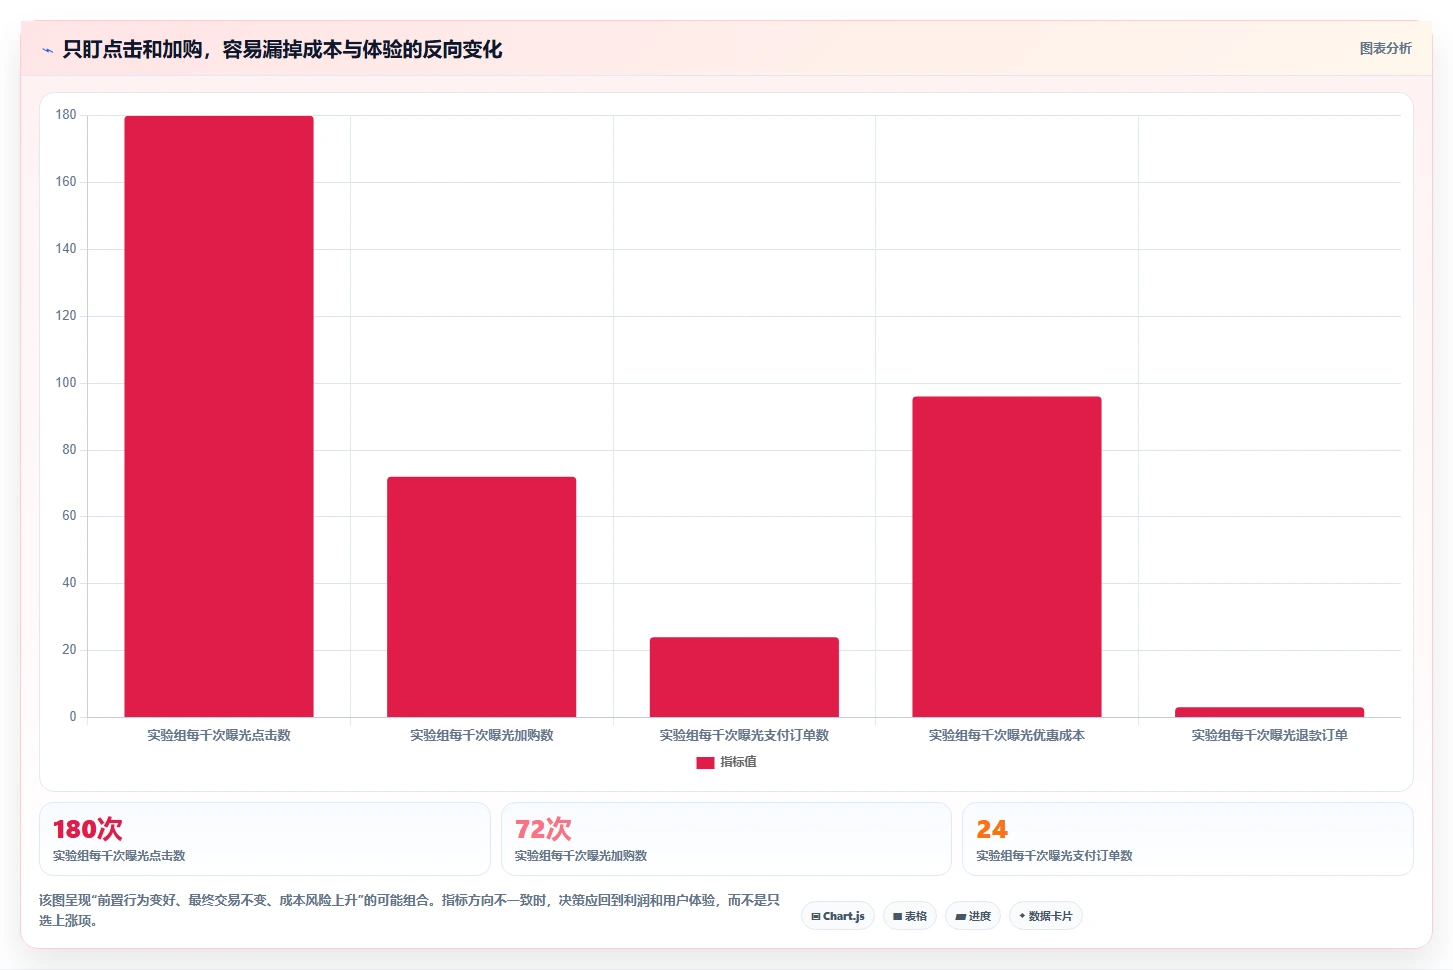Select the Chart.js tag chip
Viewport: 1453px width, 970px height.
838,916
